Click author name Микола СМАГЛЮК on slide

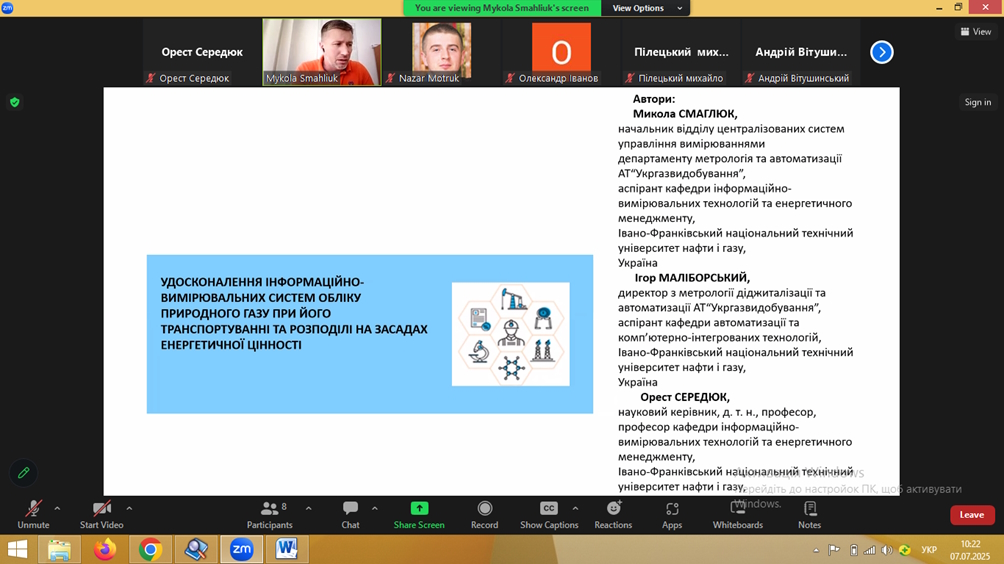pyautogui.click(x=685, y=114)
